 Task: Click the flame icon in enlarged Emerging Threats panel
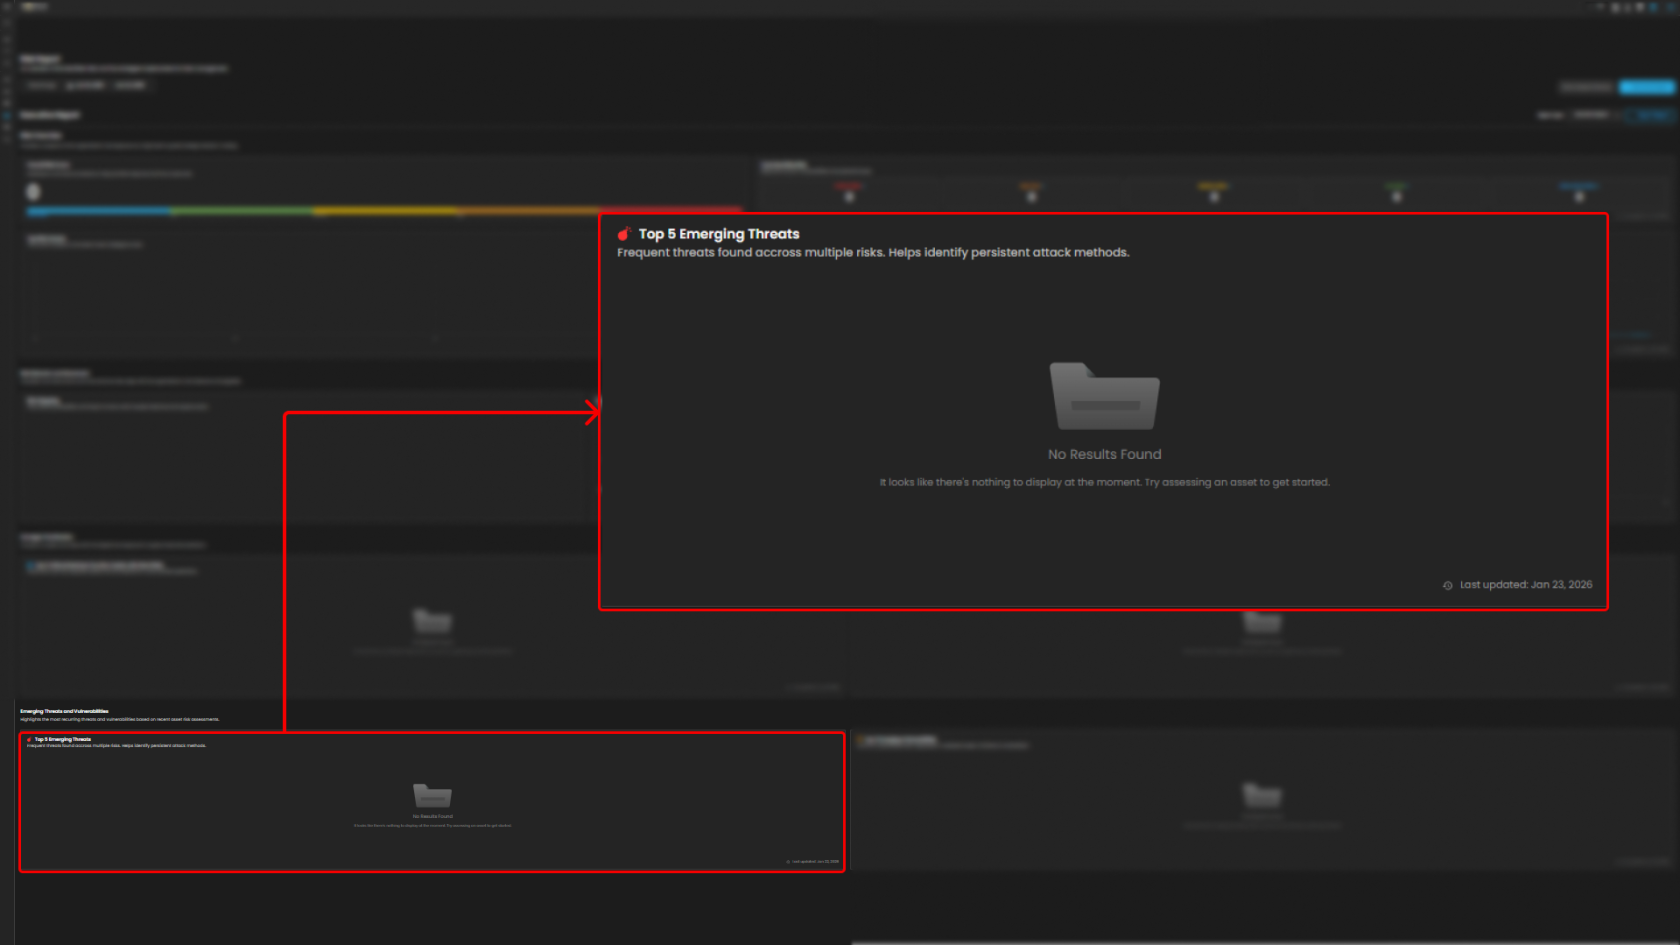[624, 234]
